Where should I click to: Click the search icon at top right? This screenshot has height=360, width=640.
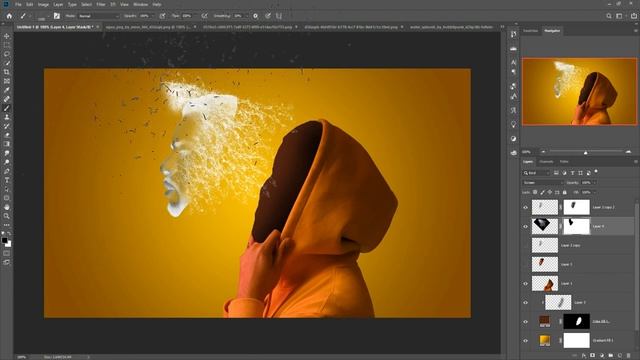click(x=609, y=16)
